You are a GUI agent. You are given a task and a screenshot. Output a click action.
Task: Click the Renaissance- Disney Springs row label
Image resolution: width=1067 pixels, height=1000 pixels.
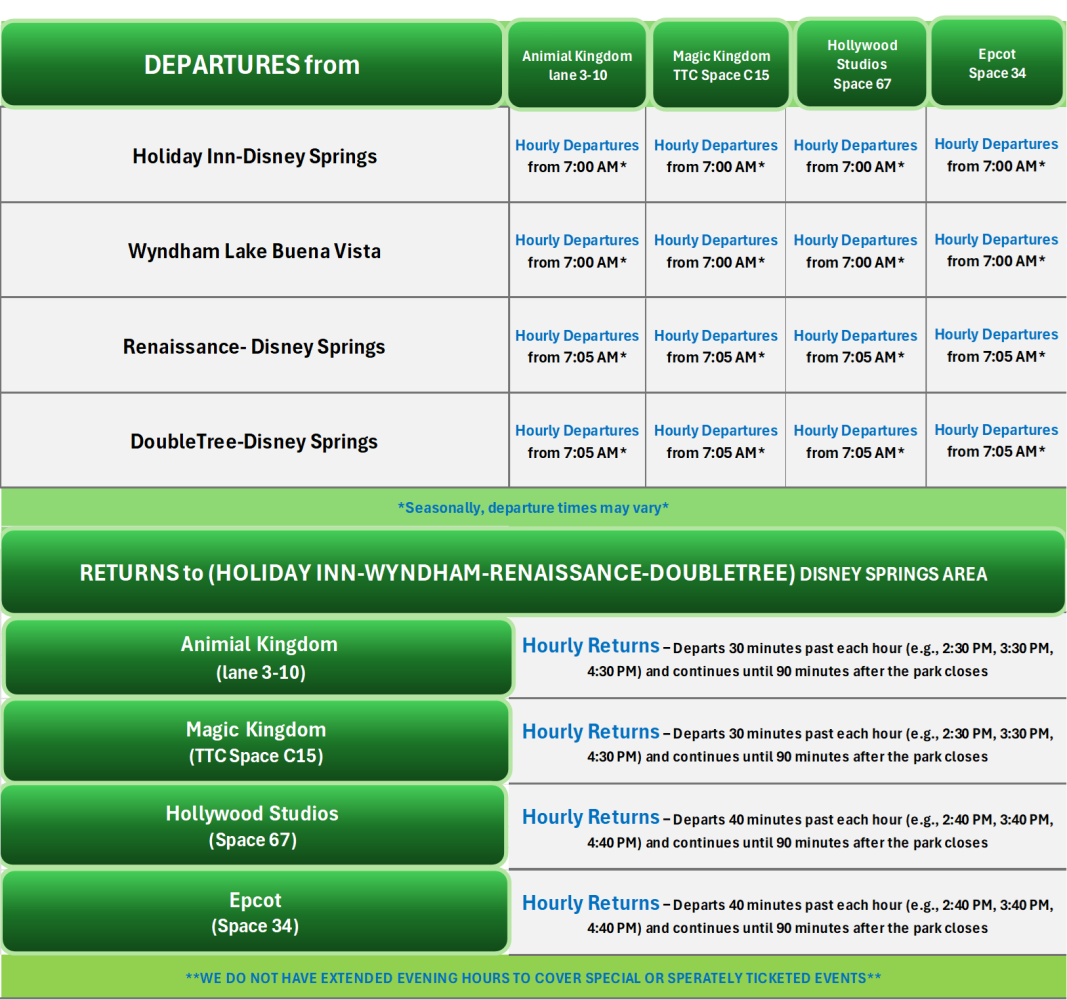[254, 347]
